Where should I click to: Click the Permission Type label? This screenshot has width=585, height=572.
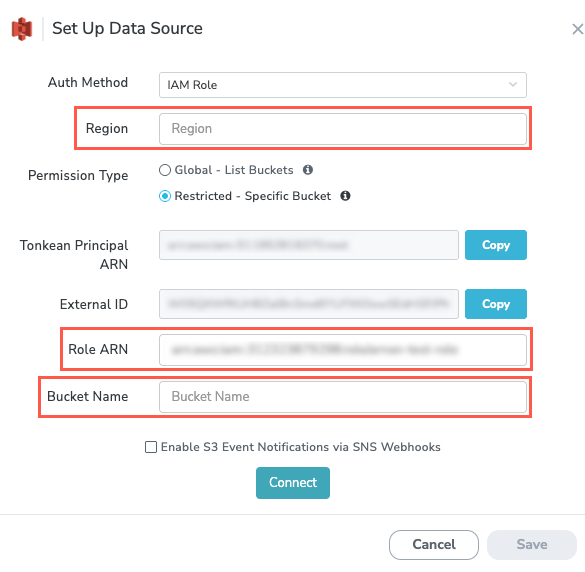point(78,175)
